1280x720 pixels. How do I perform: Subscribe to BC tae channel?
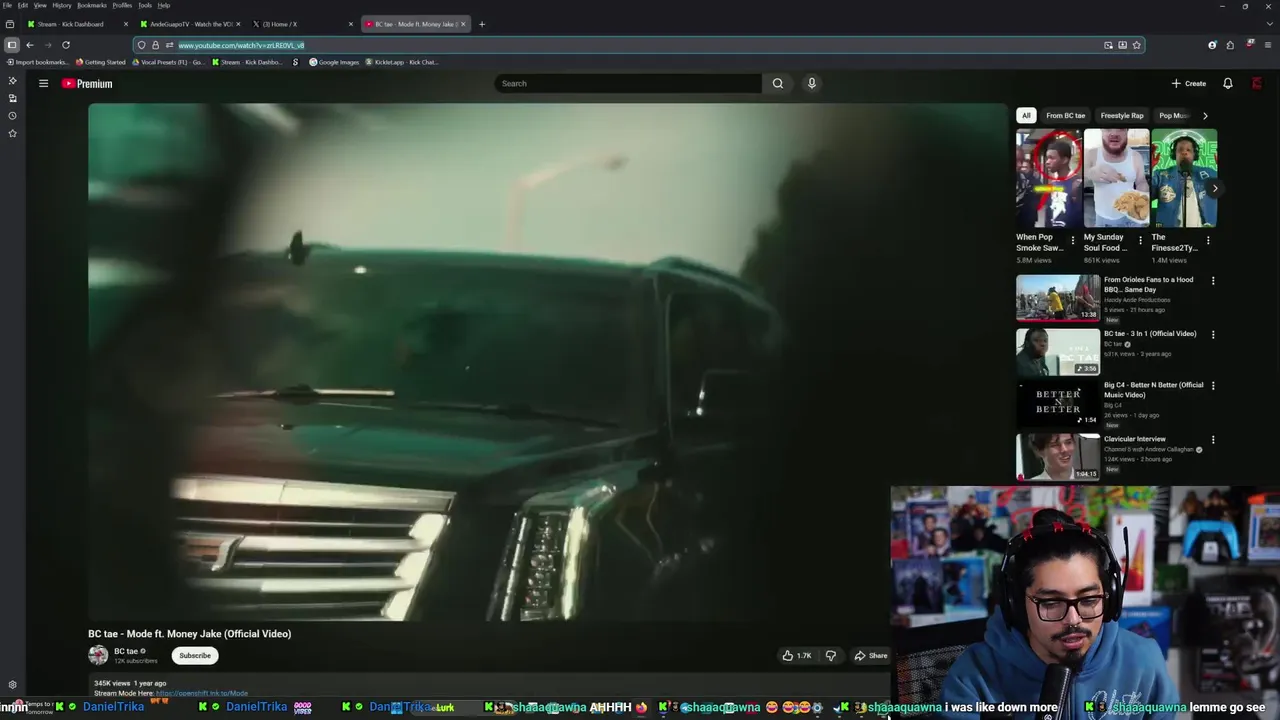tap(195, 655)
